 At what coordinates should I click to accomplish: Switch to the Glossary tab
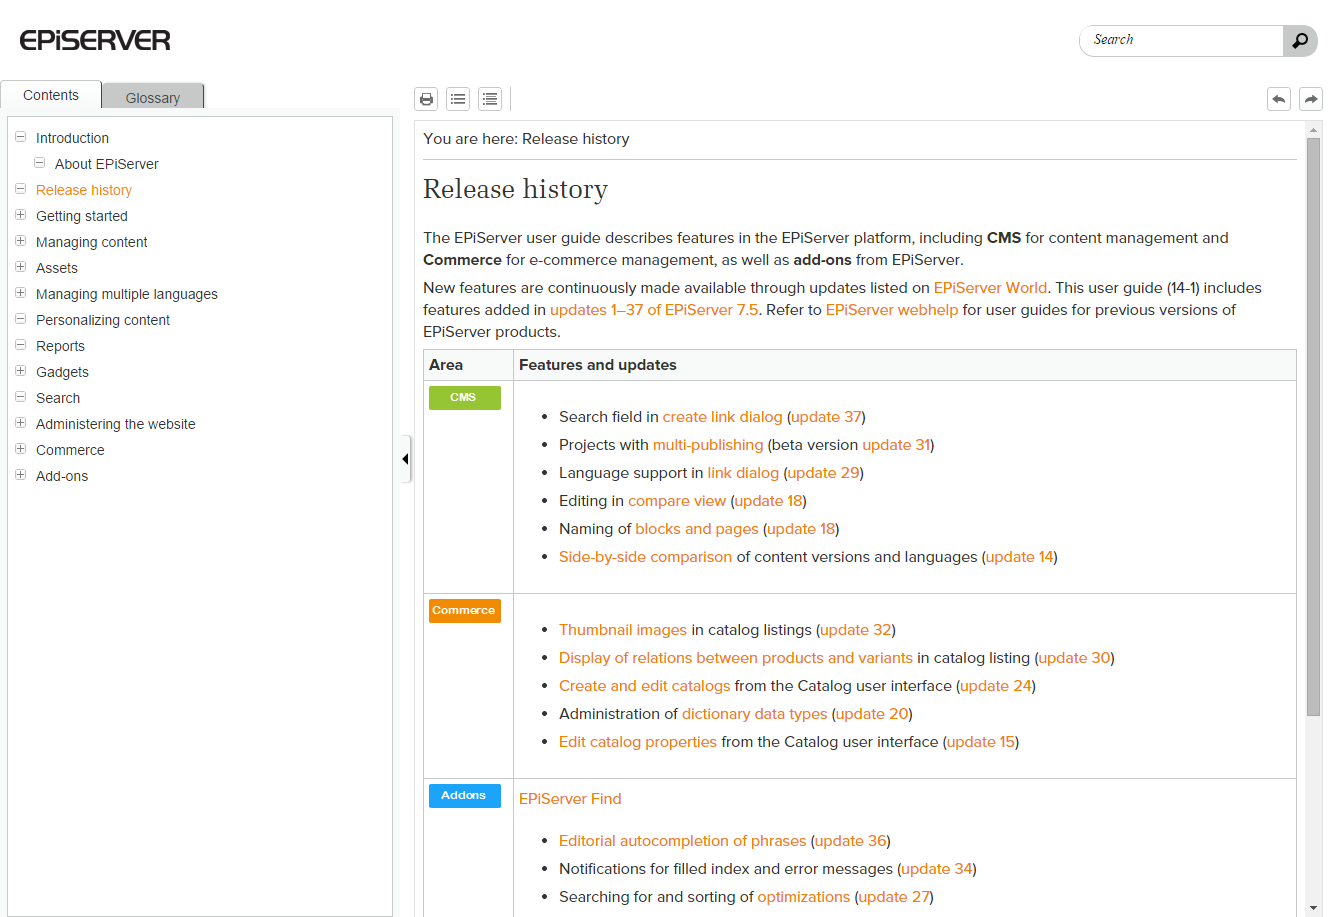152,97
